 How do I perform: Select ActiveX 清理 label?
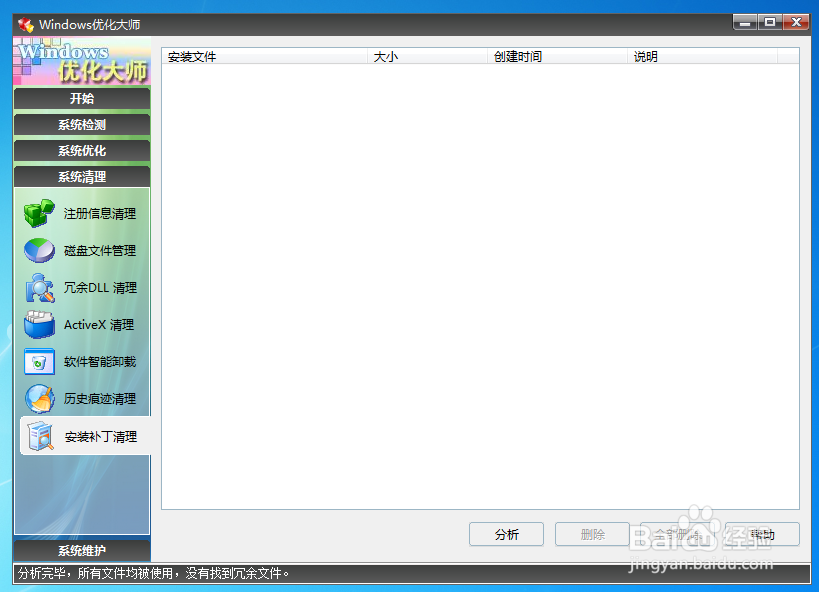pos(99,325)
